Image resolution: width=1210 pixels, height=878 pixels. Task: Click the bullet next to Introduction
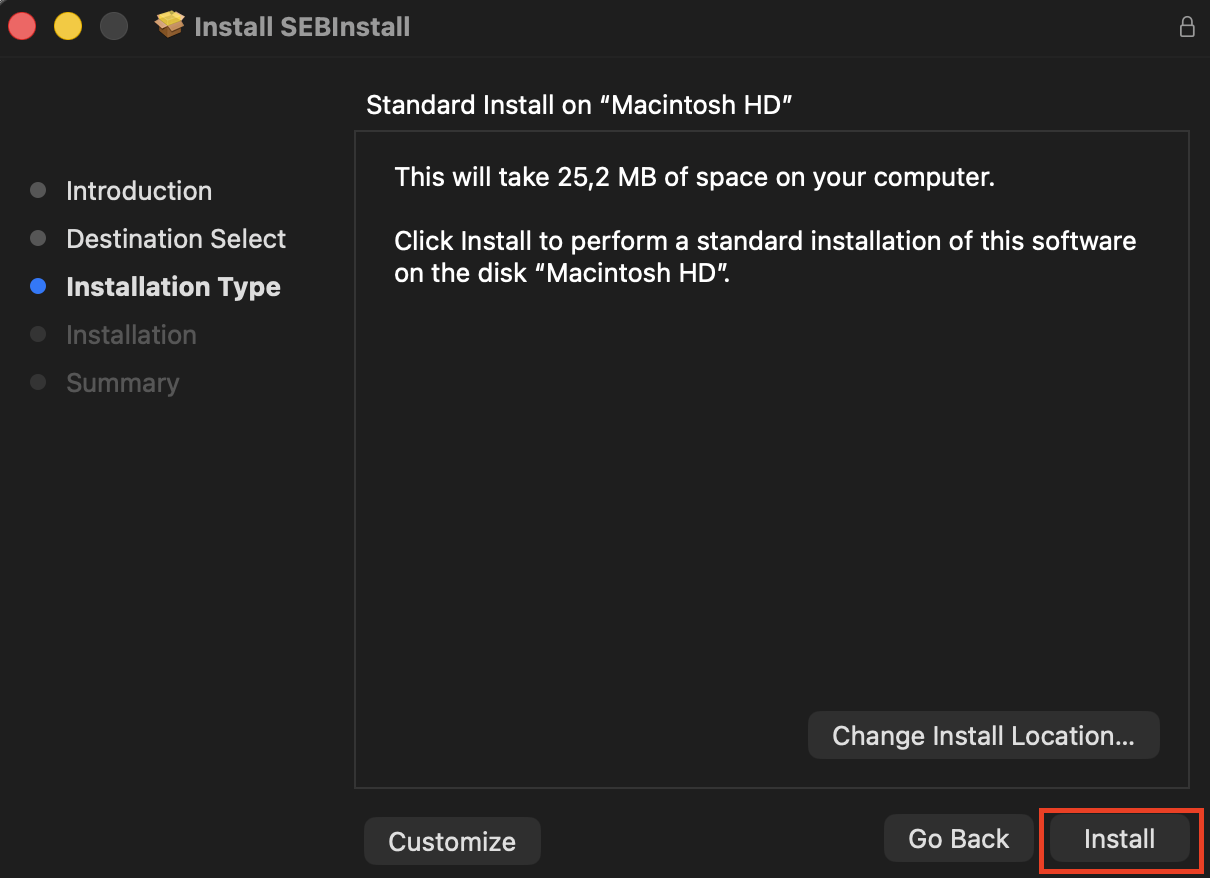[38, 190]
